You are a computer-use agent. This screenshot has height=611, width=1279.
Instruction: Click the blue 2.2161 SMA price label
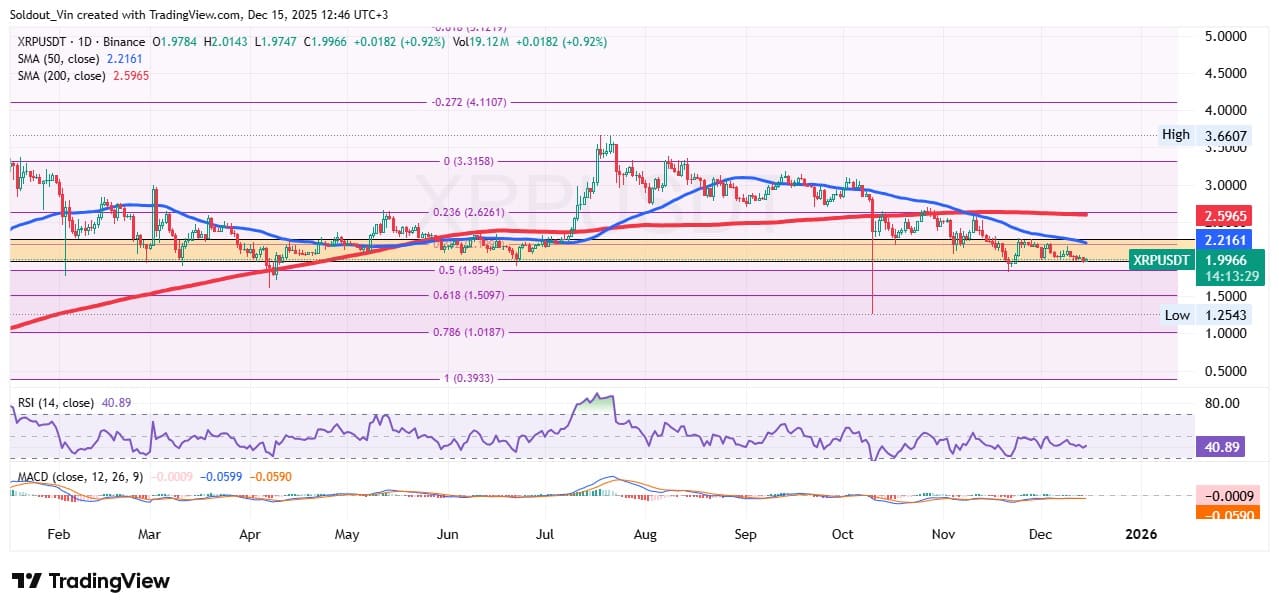point(1224,240)
